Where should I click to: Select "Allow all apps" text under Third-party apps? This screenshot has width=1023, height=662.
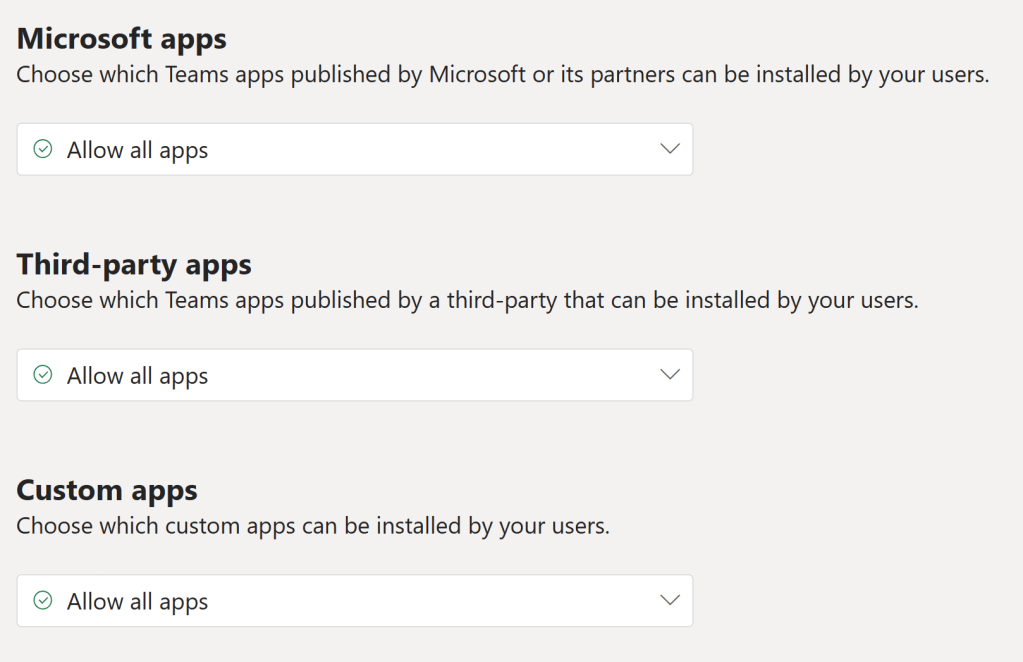pyautogui.click(x=138, y=376)
